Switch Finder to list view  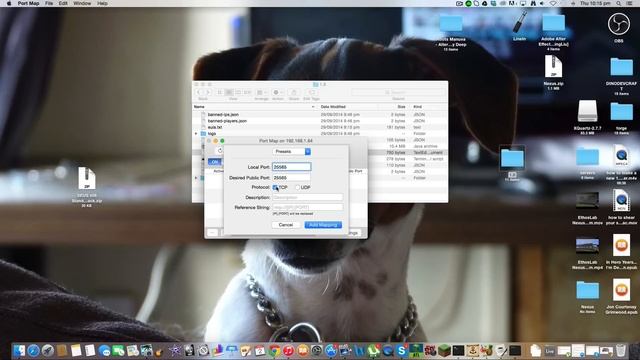229,93
